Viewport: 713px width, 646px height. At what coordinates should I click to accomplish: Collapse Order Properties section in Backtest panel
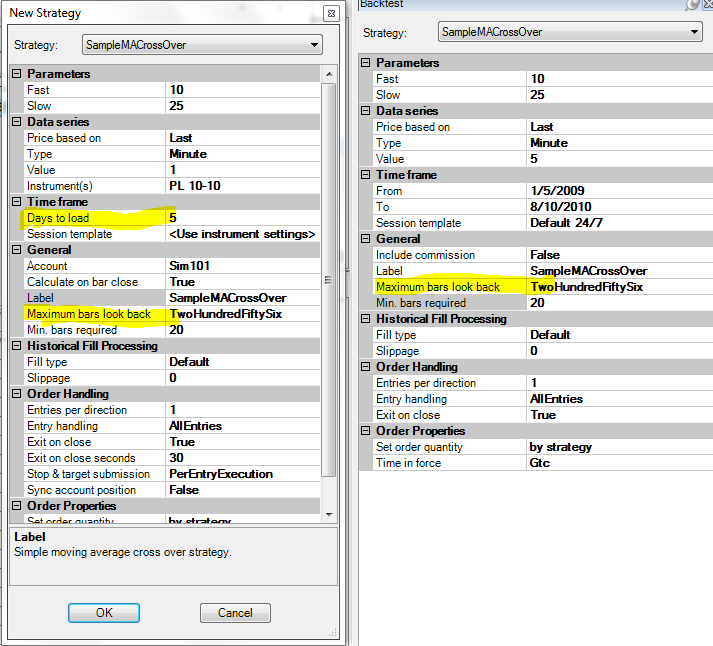pos(366,431)
